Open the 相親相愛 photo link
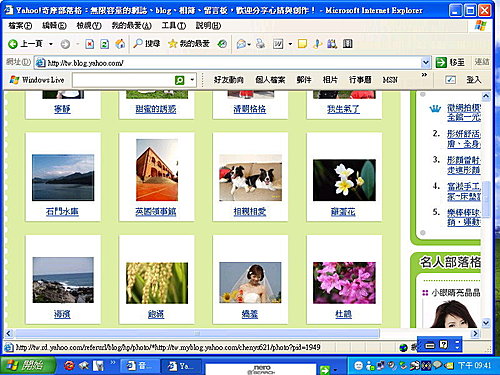 point(250,212)
